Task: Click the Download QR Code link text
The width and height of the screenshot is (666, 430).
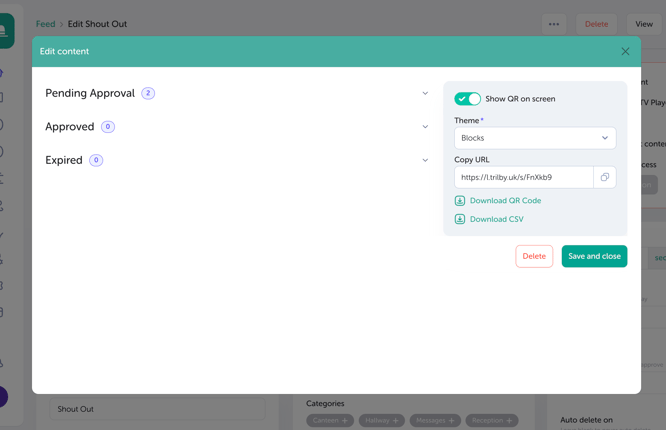Action: tap(505, 201)
